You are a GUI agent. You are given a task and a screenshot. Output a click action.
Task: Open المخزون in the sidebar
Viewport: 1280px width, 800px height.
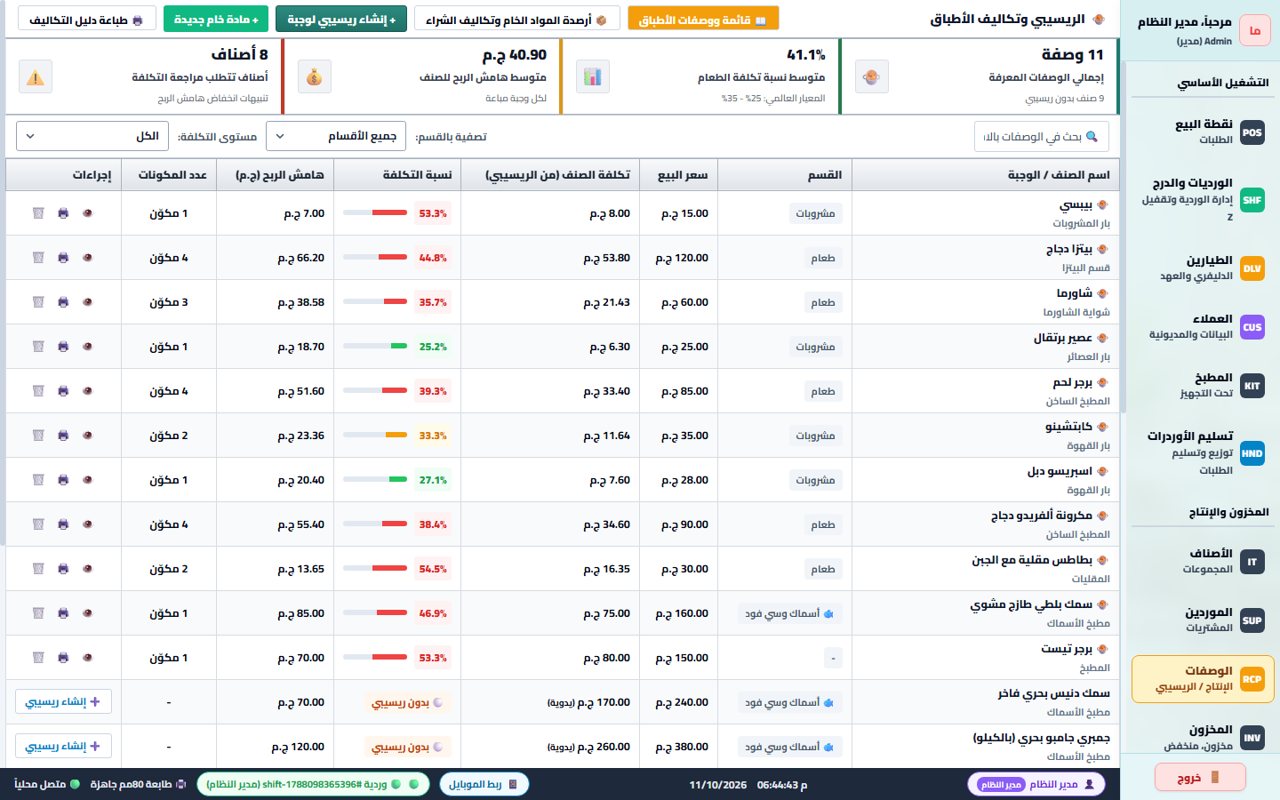coord(1202,738)
